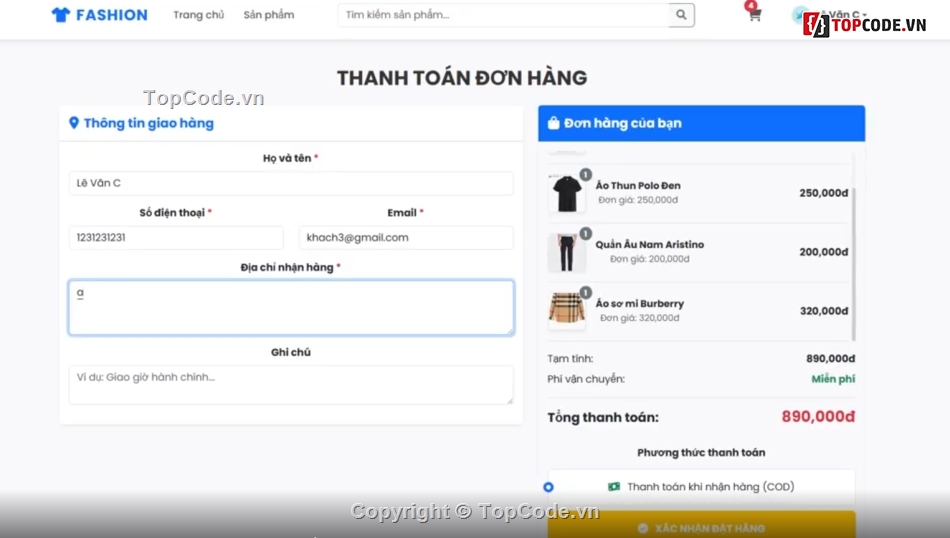Click the Tạm tính subtotal label
950x538 pixels.
(x=570, y=359)
